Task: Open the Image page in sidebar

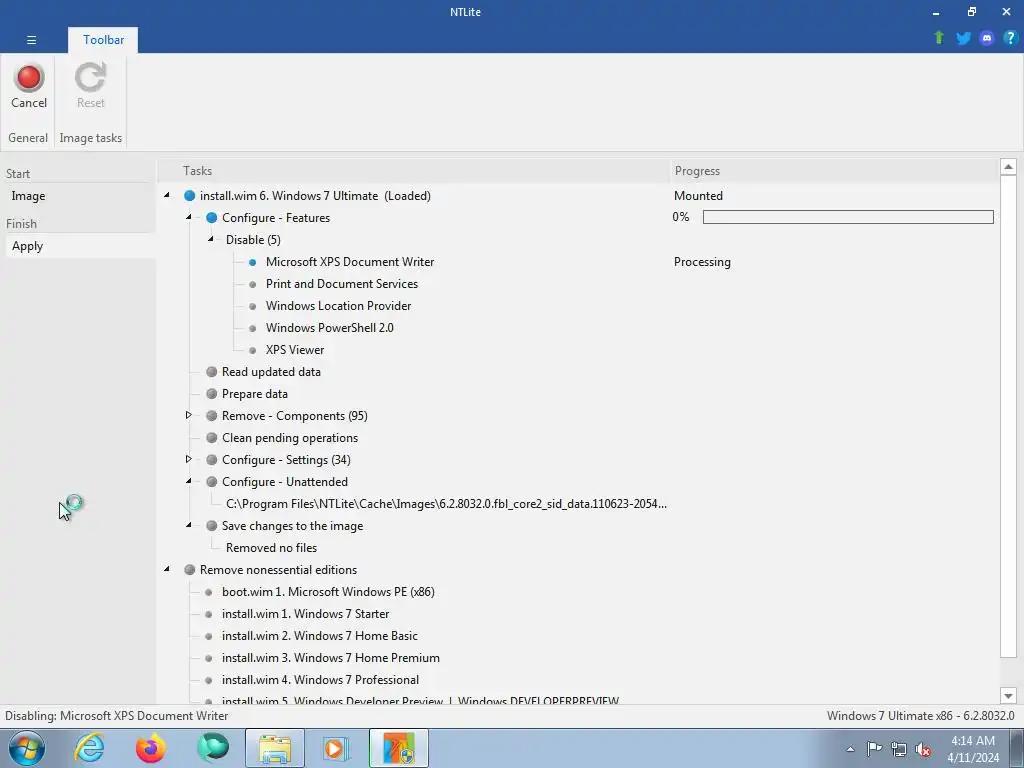Action: 81,196
